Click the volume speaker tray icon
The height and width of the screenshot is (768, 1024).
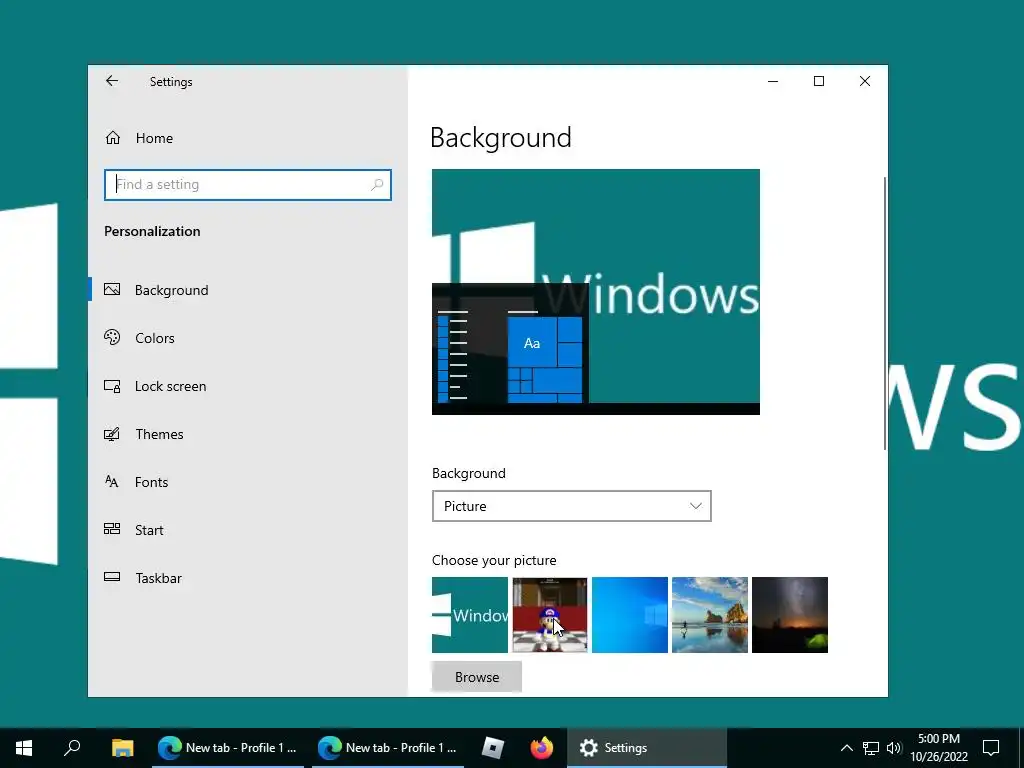point(894,748)
